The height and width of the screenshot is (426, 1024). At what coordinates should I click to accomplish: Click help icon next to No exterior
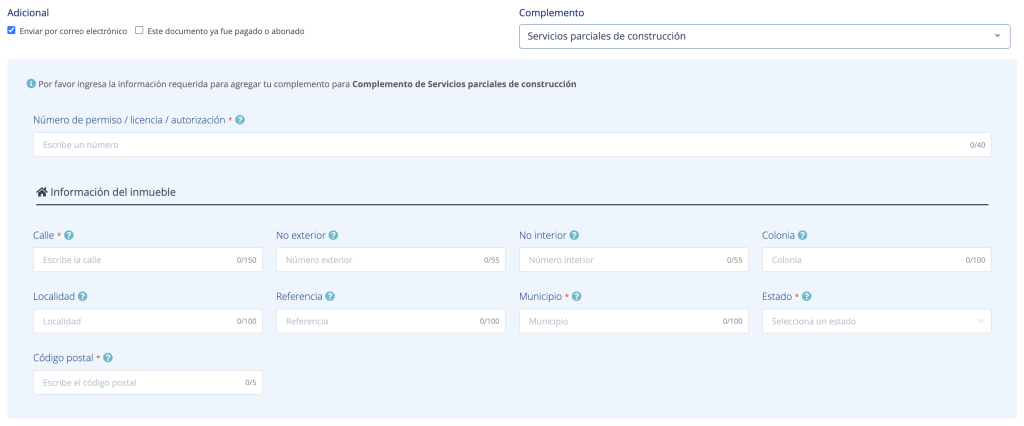click(x=333, y=236)
